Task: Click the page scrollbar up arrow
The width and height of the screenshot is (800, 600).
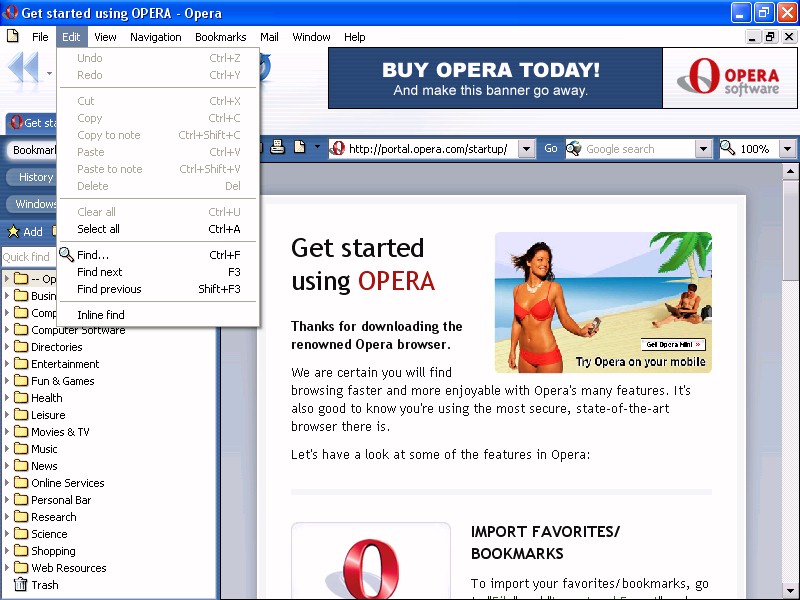Action: [790, 171]
